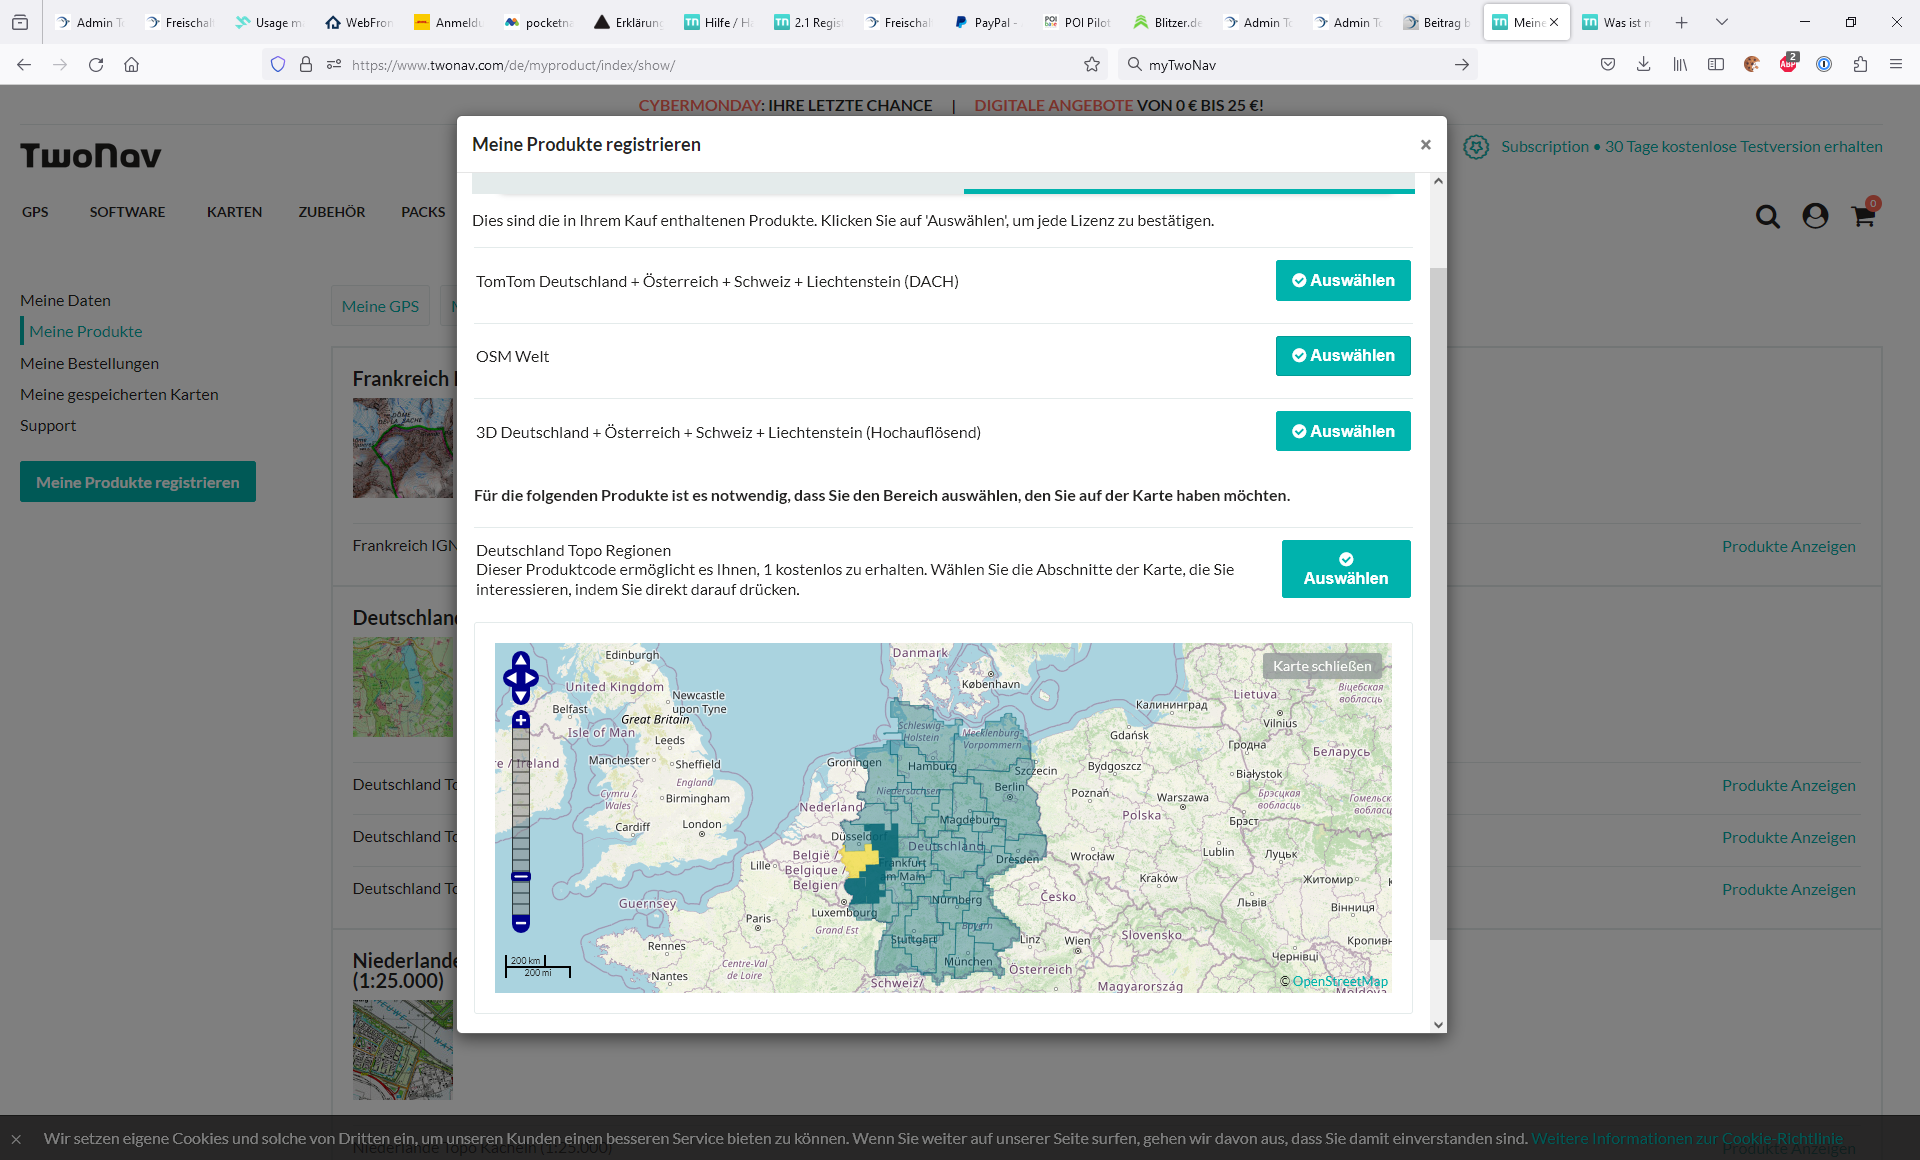This screenshot has width=1920, height=1160.
Task: Zoom in on map with plus button
Action: pyautogui.click(x=521, y=720)
